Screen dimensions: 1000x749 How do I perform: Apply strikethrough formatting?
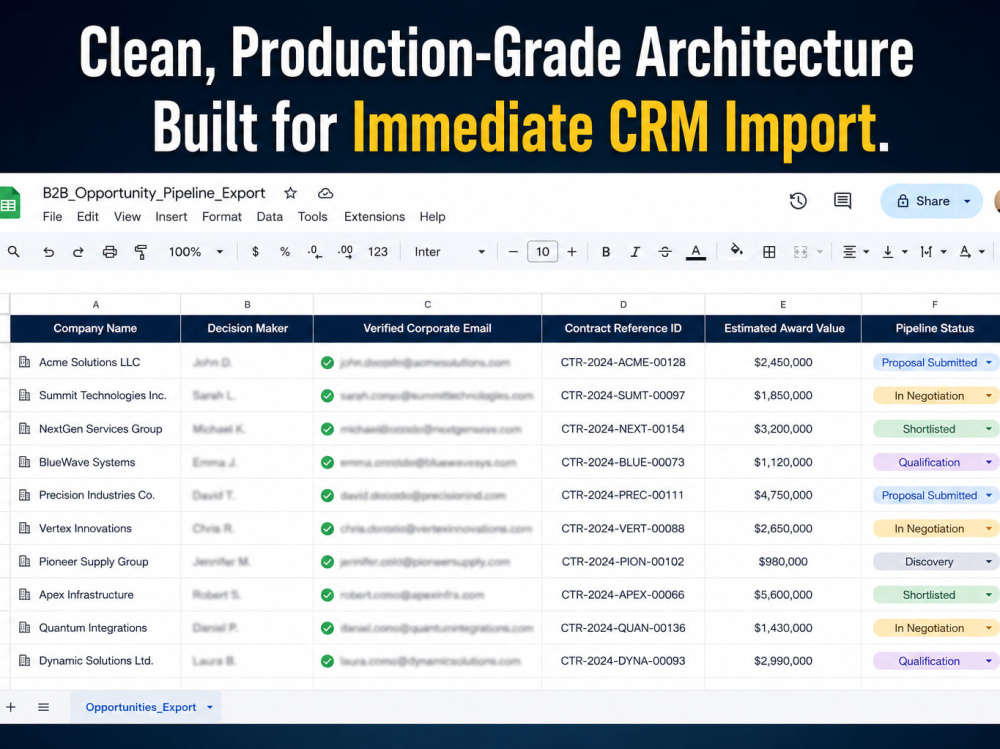tap(665, 252)
